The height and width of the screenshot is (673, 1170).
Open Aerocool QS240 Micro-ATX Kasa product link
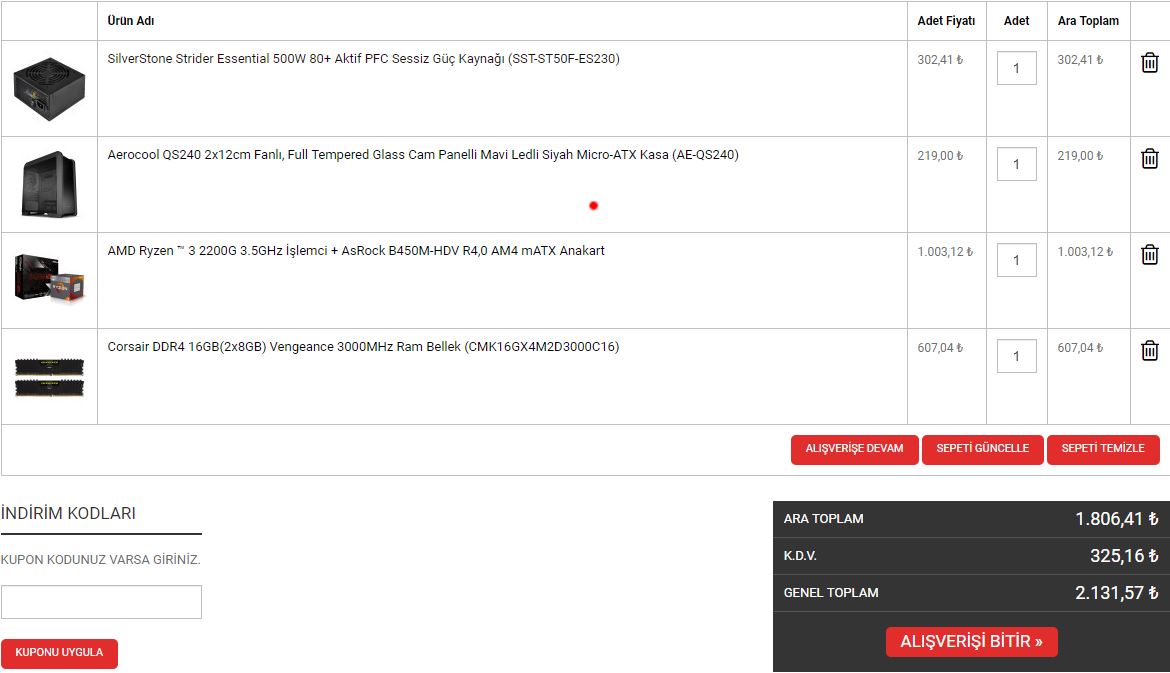(423, 155)
